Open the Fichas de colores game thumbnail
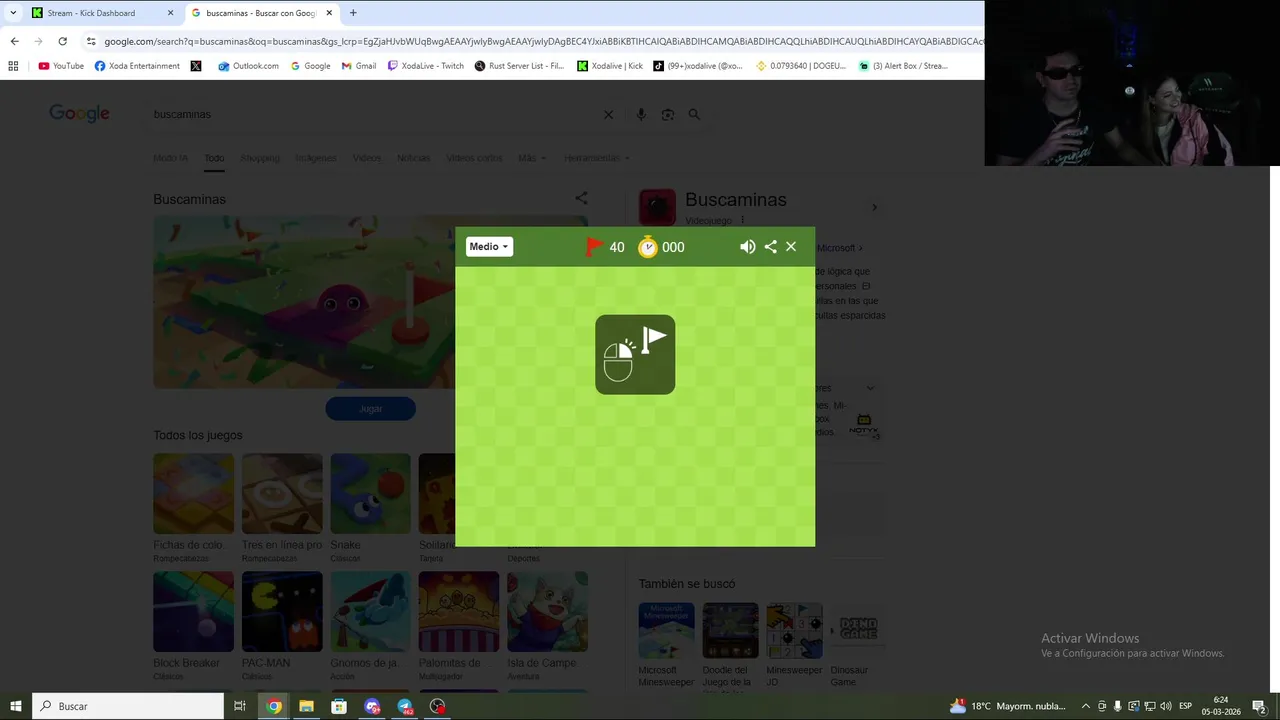1280x720 pixels. (x=193, y=493)
